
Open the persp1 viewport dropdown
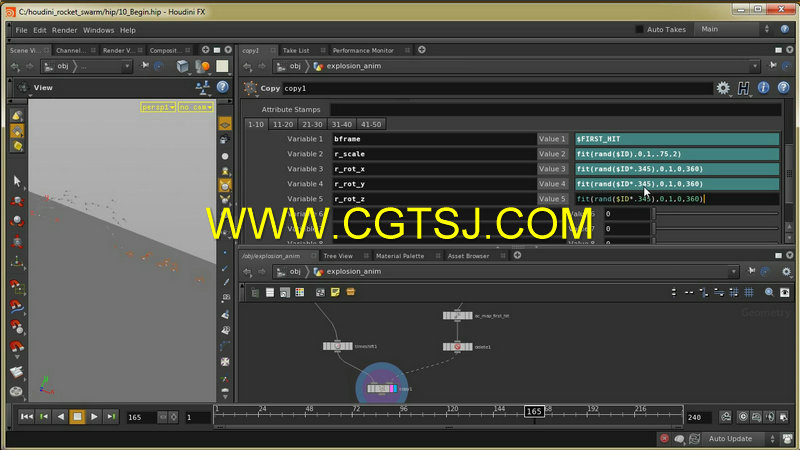point(158,107)
